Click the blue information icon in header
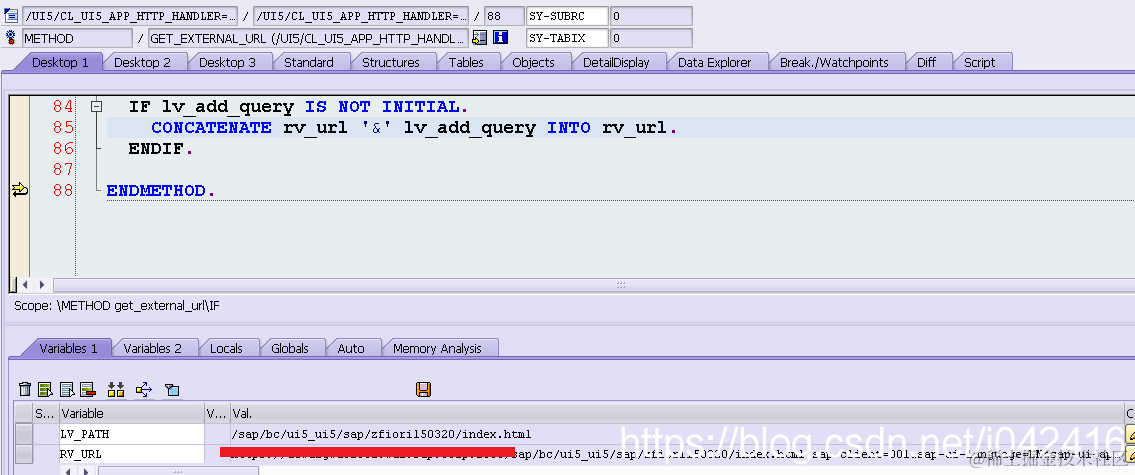 coord(500,38)
